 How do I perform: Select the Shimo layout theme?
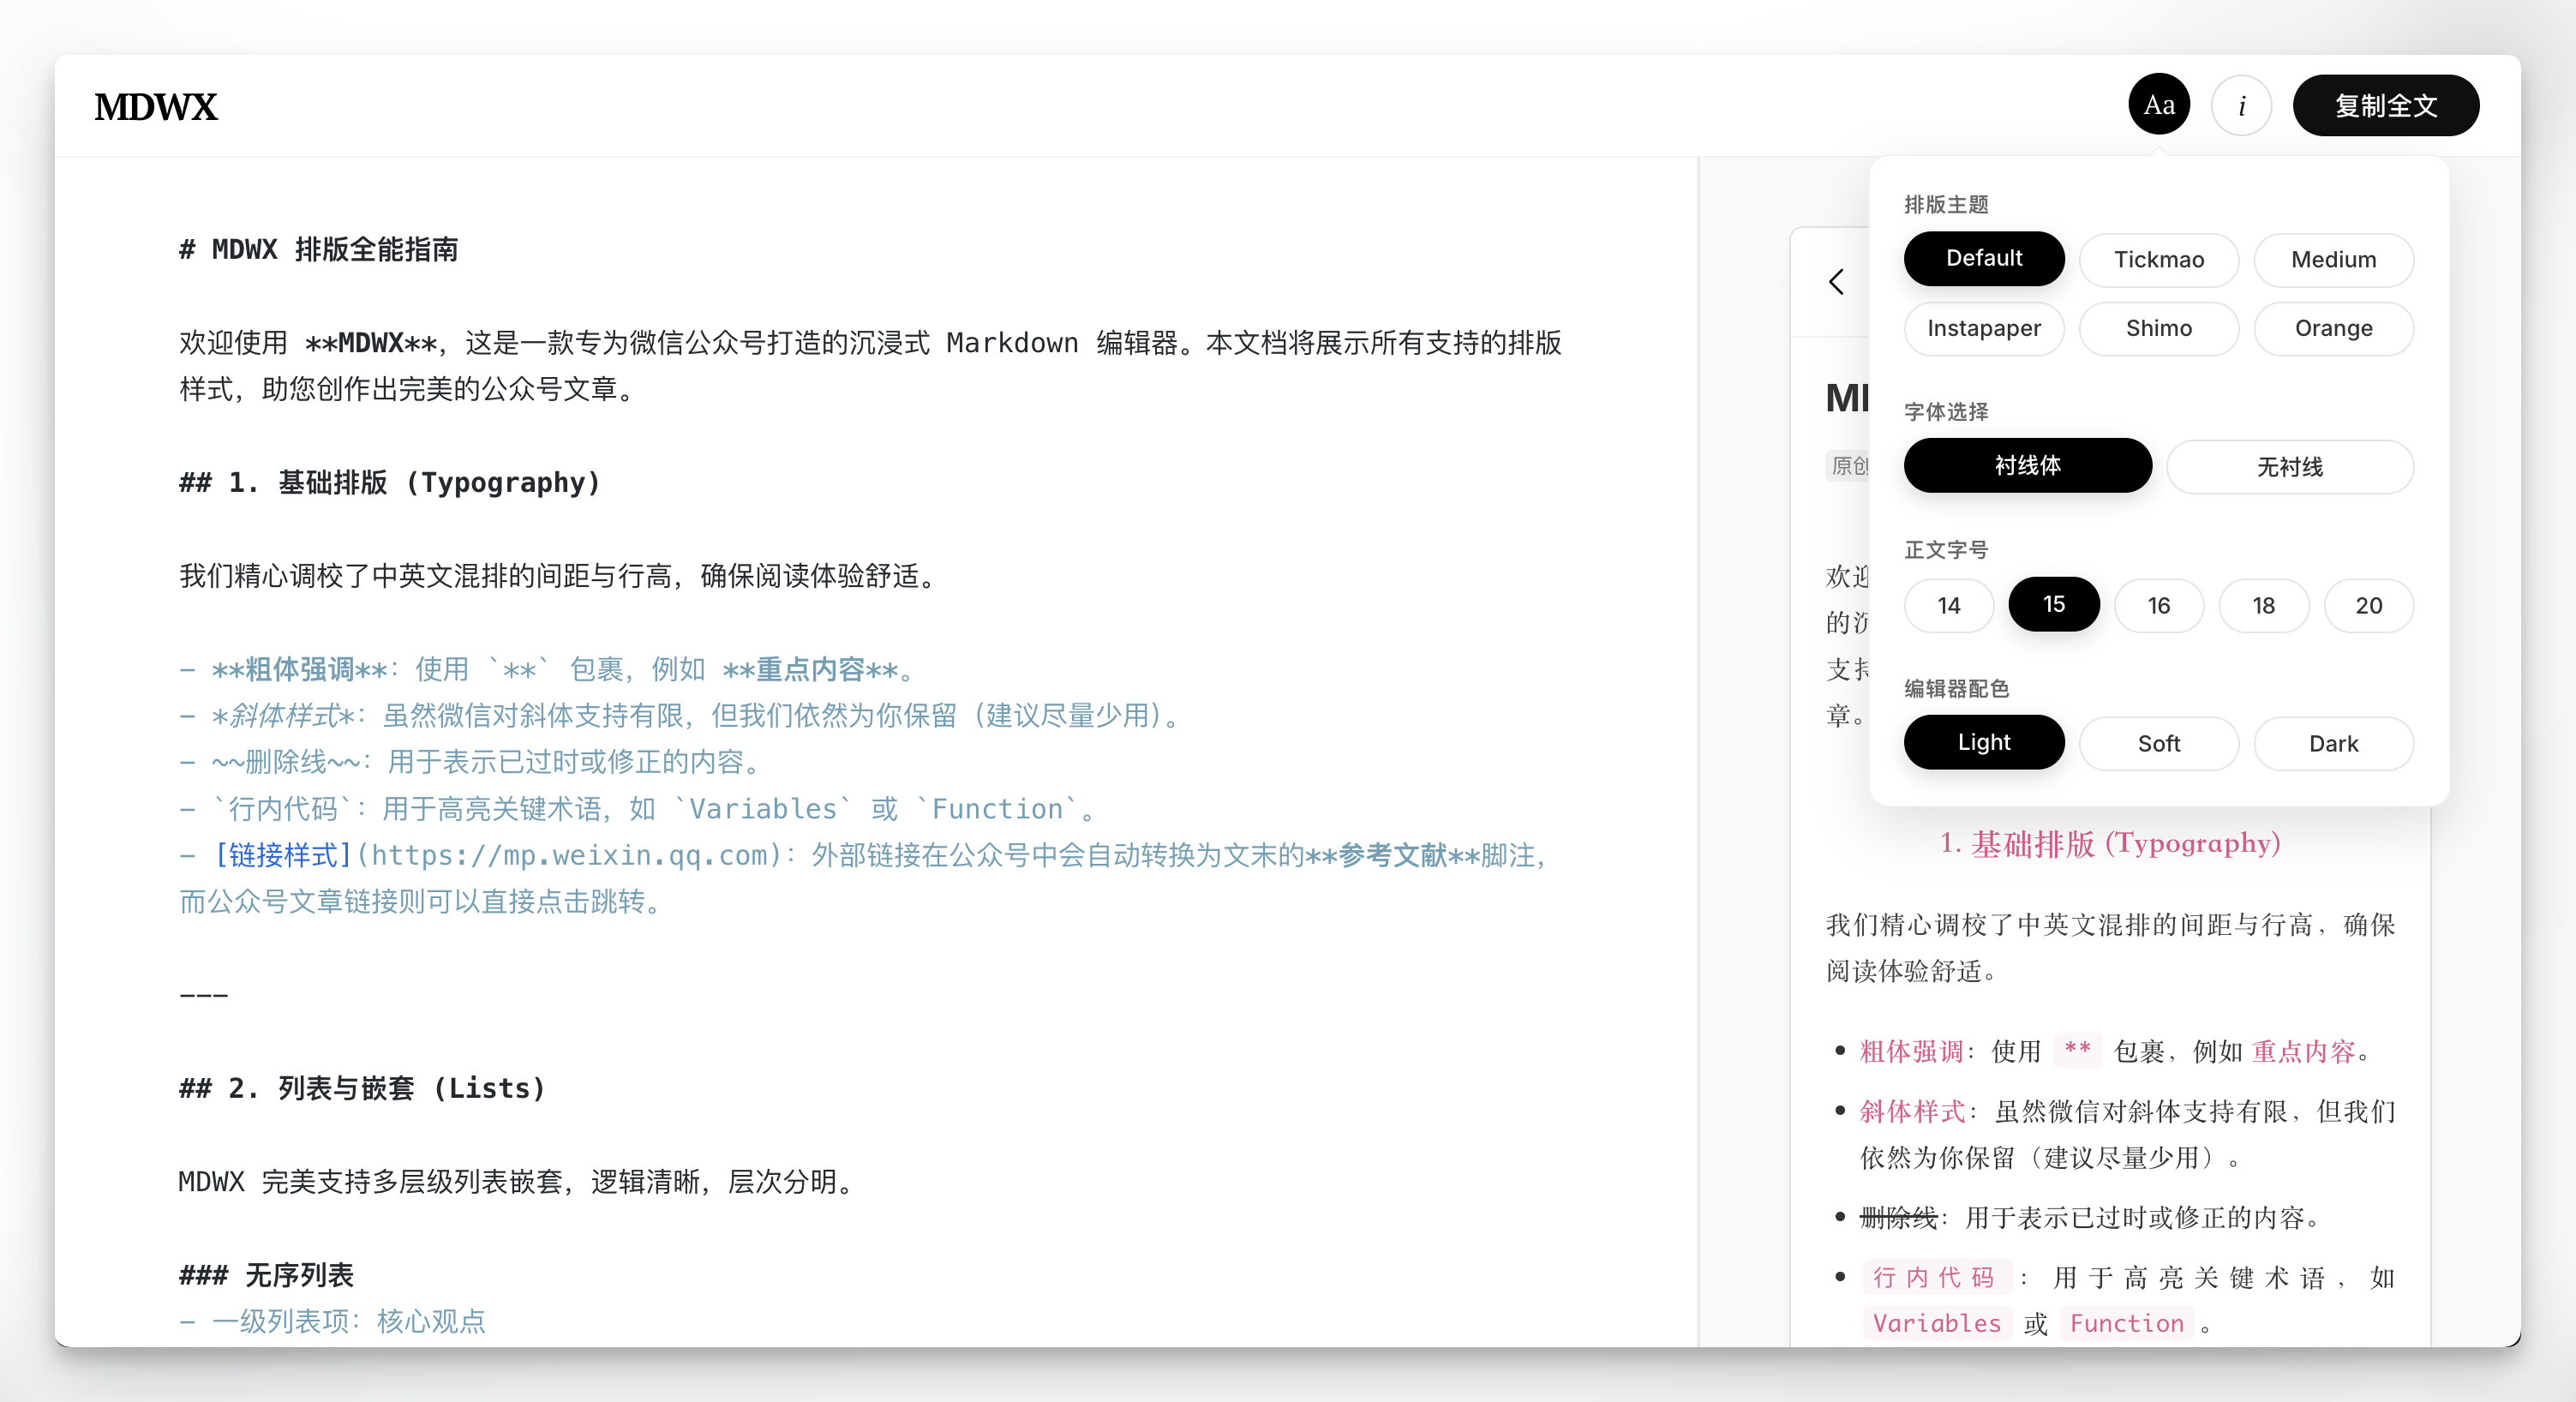(2158, 328)
